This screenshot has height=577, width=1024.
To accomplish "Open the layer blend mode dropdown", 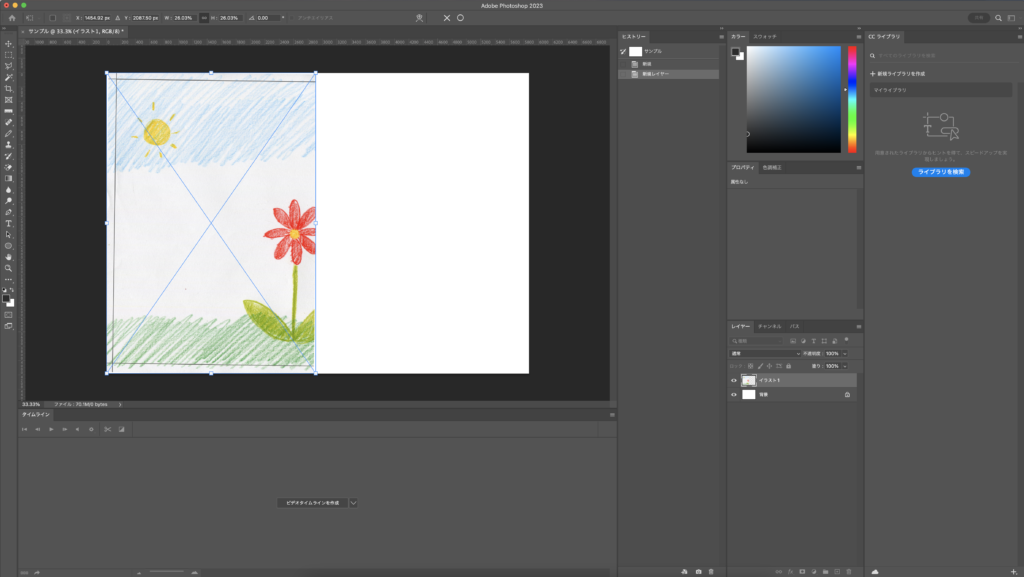I will pos(765,353).
